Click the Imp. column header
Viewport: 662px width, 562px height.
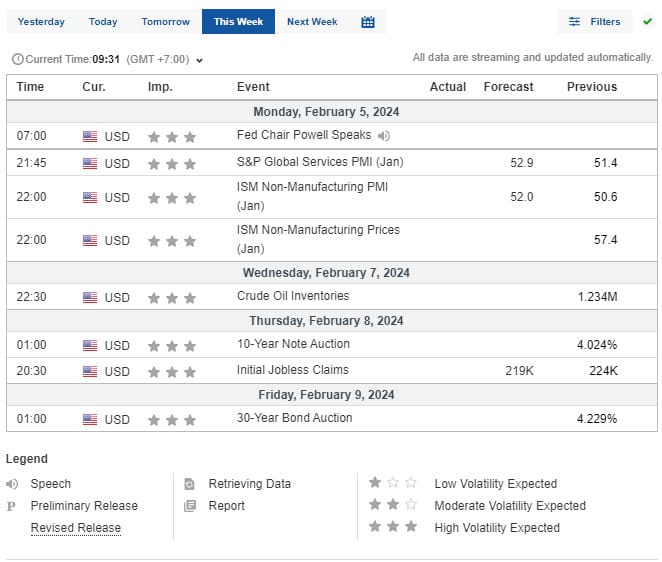[x=160, y=87]
